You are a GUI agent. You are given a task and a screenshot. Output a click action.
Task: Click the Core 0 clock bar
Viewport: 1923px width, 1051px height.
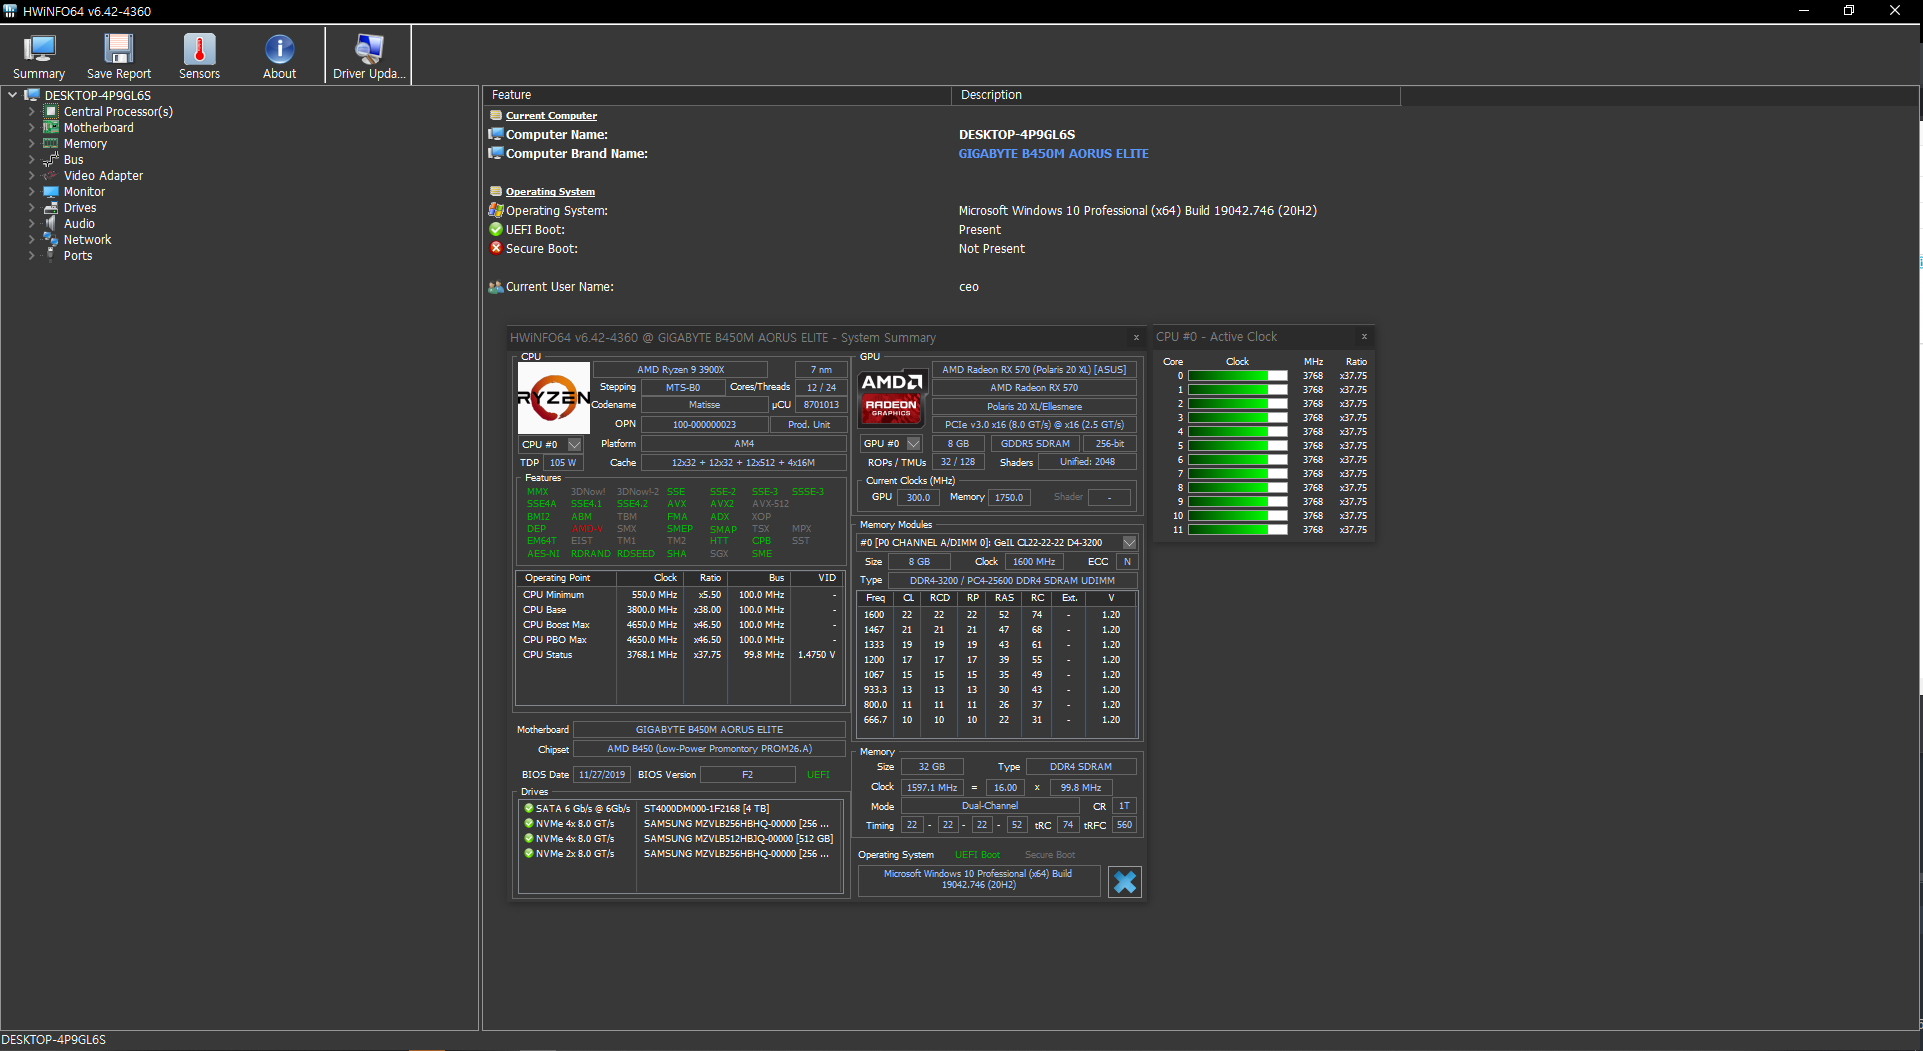click(1238, 376)
